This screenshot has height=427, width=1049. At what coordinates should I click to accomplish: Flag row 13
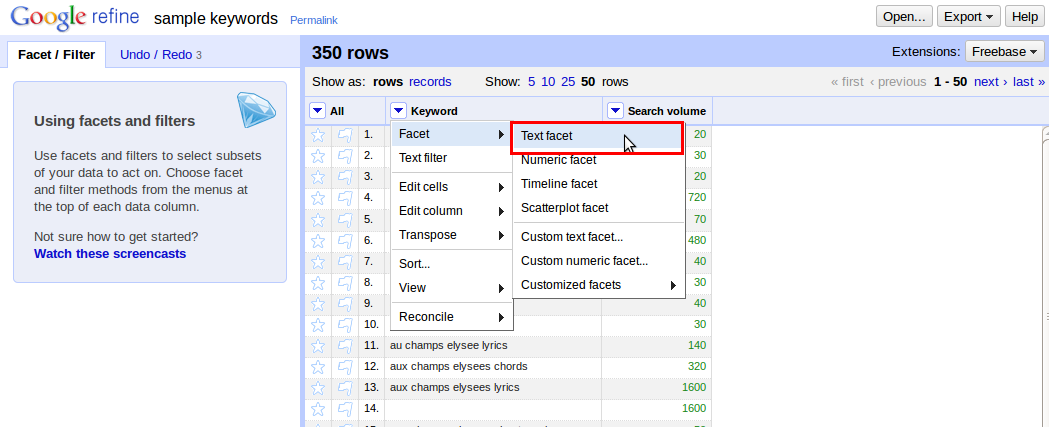point(345,388)
